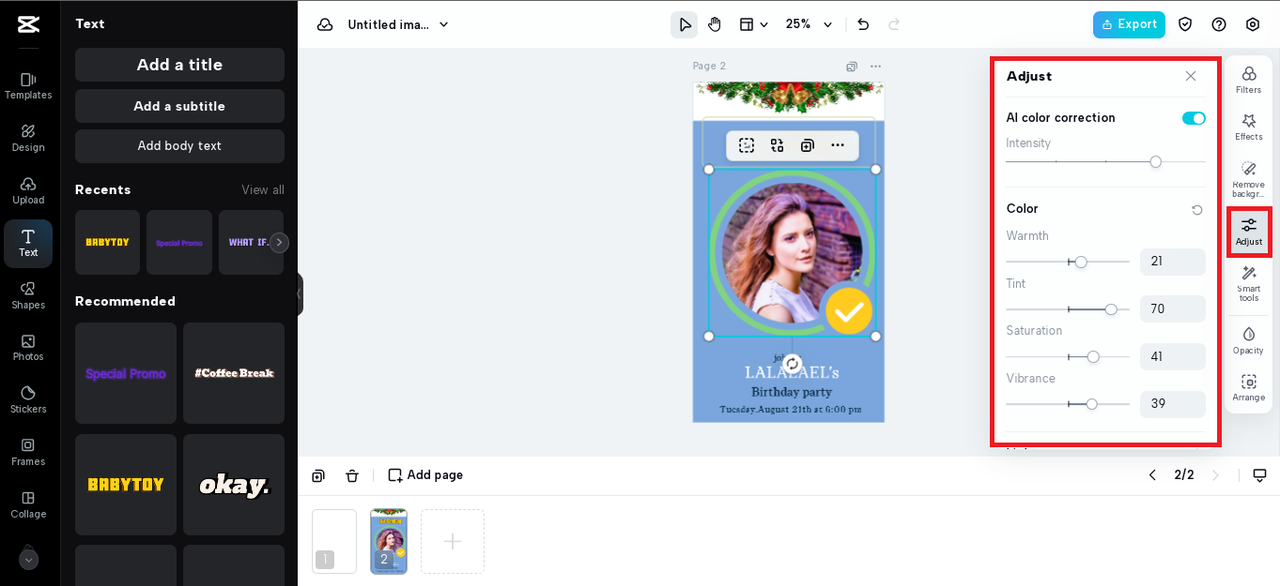The height and width of the screenshot is (586, 1280).
Task: Click the Vibrance value field 39
Action: (x=1172, y=404)
